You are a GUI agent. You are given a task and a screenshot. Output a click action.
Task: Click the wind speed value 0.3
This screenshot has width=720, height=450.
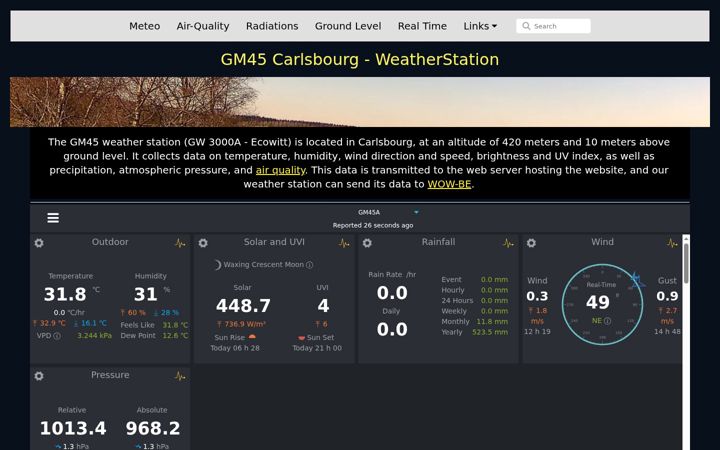click(537, 296)
